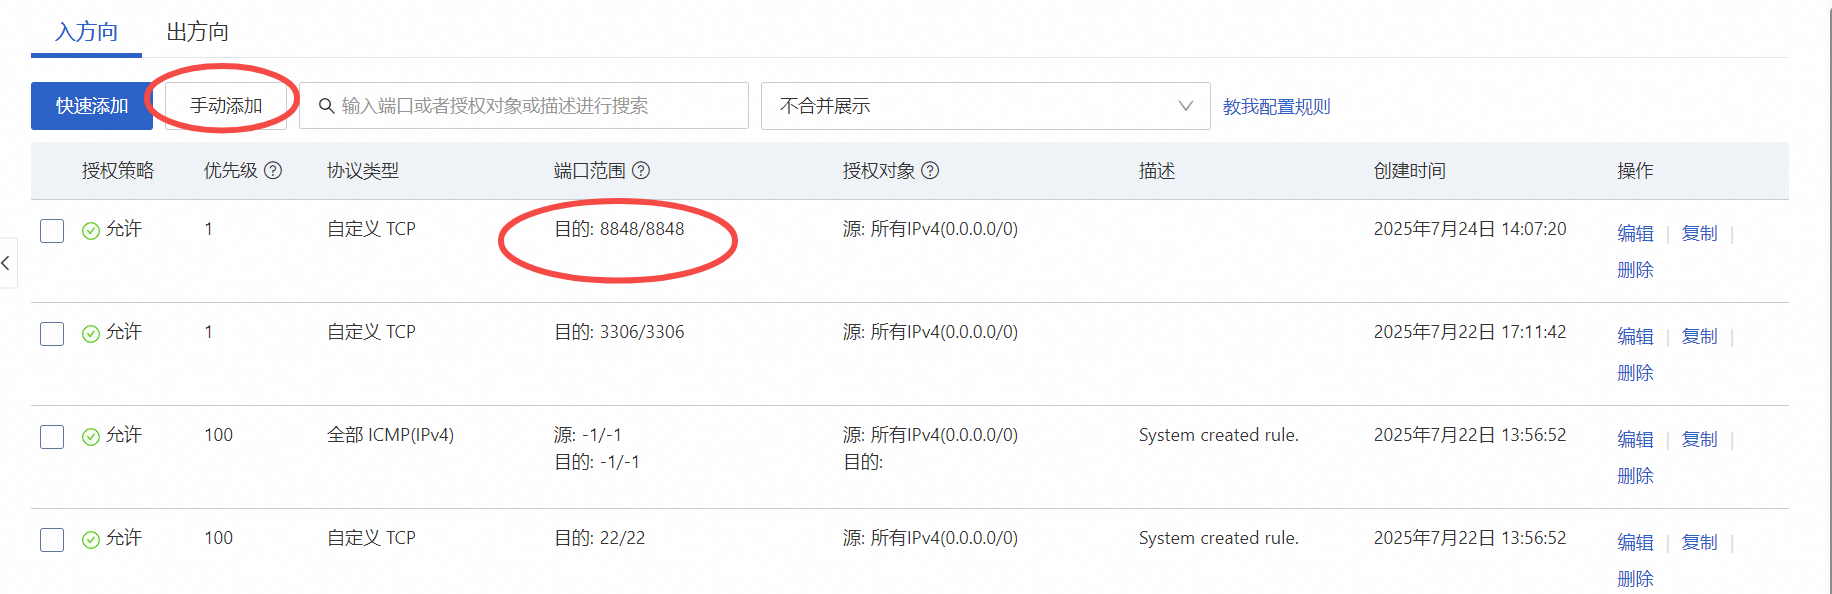The height and width of the screenshot is (594, 1832).
Task: Delete the 8848/8848 rule
Action: click(1635, 270)
